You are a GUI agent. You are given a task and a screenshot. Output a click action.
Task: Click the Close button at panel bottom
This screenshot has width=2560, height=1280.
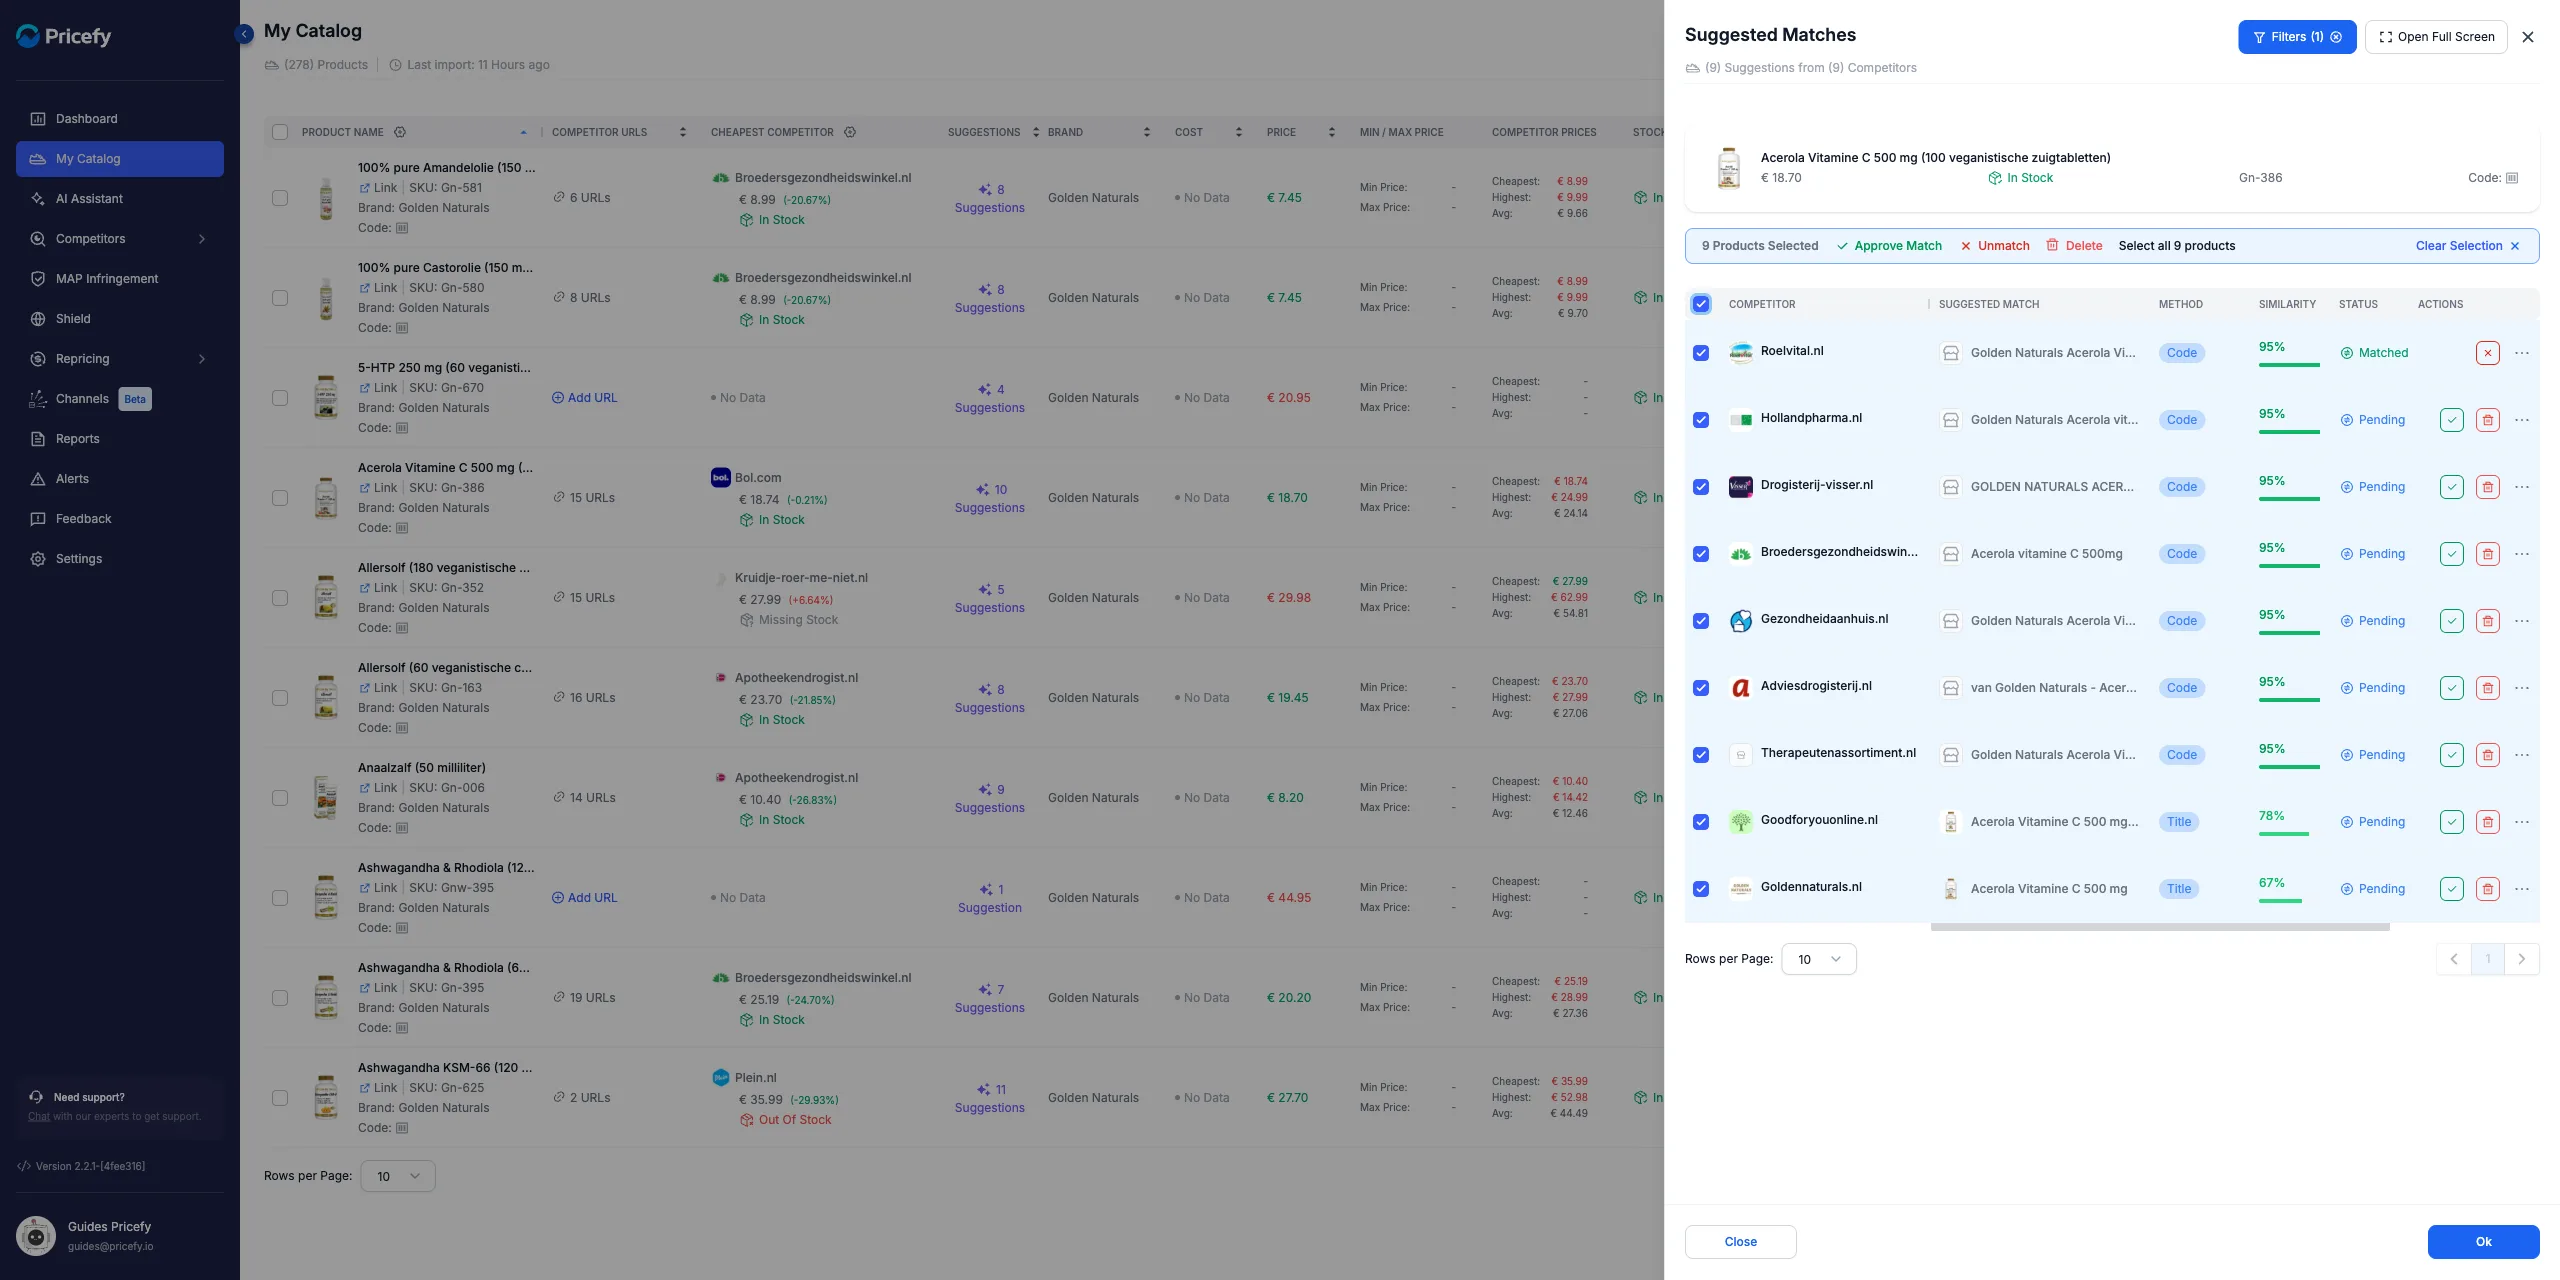coord(1740,1242)
